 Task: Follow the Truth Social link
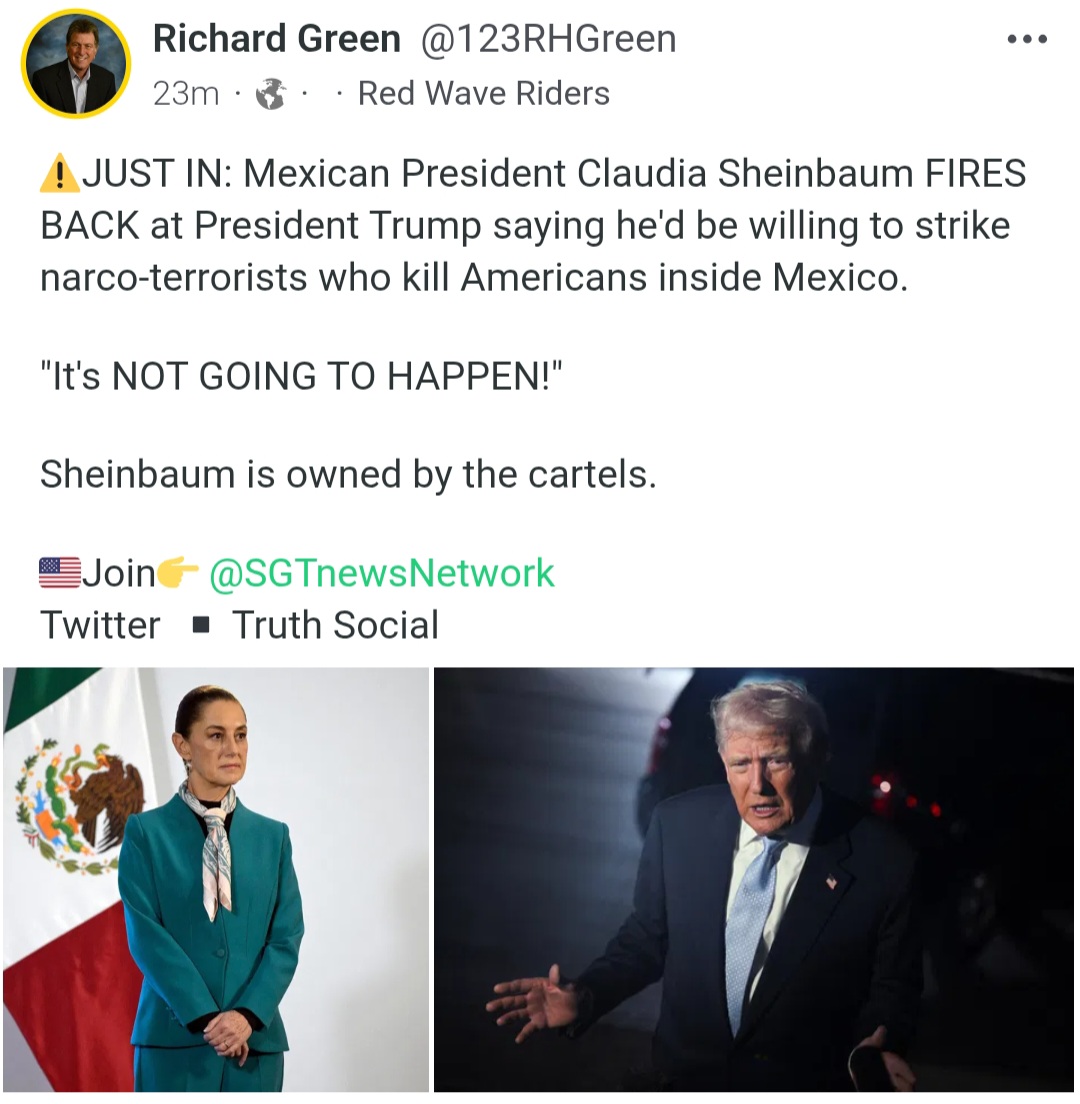point(336,625)
